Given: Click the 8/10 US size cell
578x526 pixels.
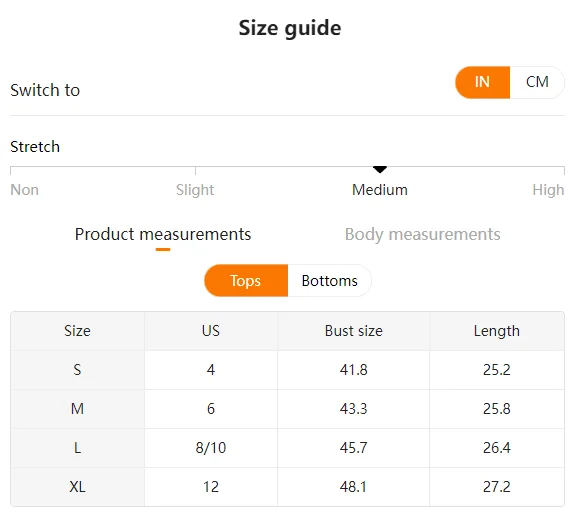Looking at the screenshot, I should [211, 448].
